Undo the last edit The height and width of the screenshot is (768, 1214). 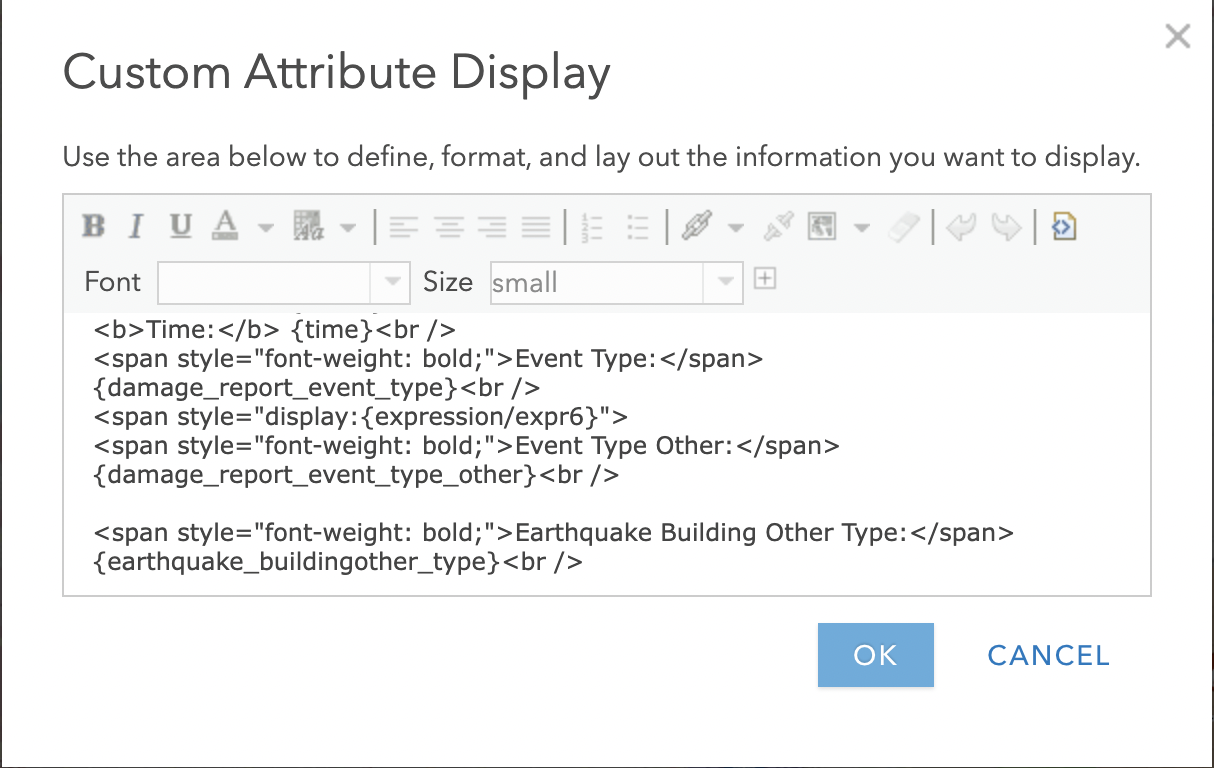click(x=960, y=227)
